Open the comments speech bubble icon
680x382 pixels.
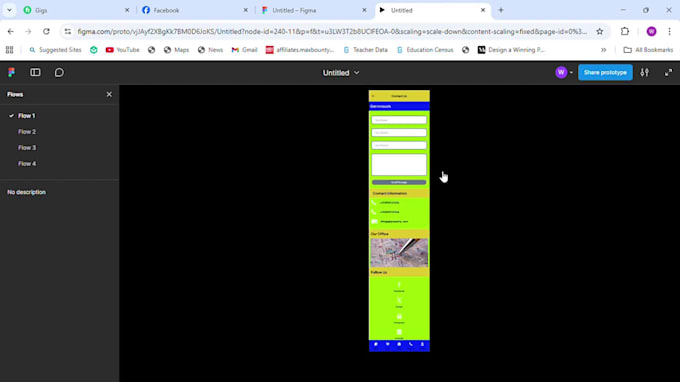(59, 72)
